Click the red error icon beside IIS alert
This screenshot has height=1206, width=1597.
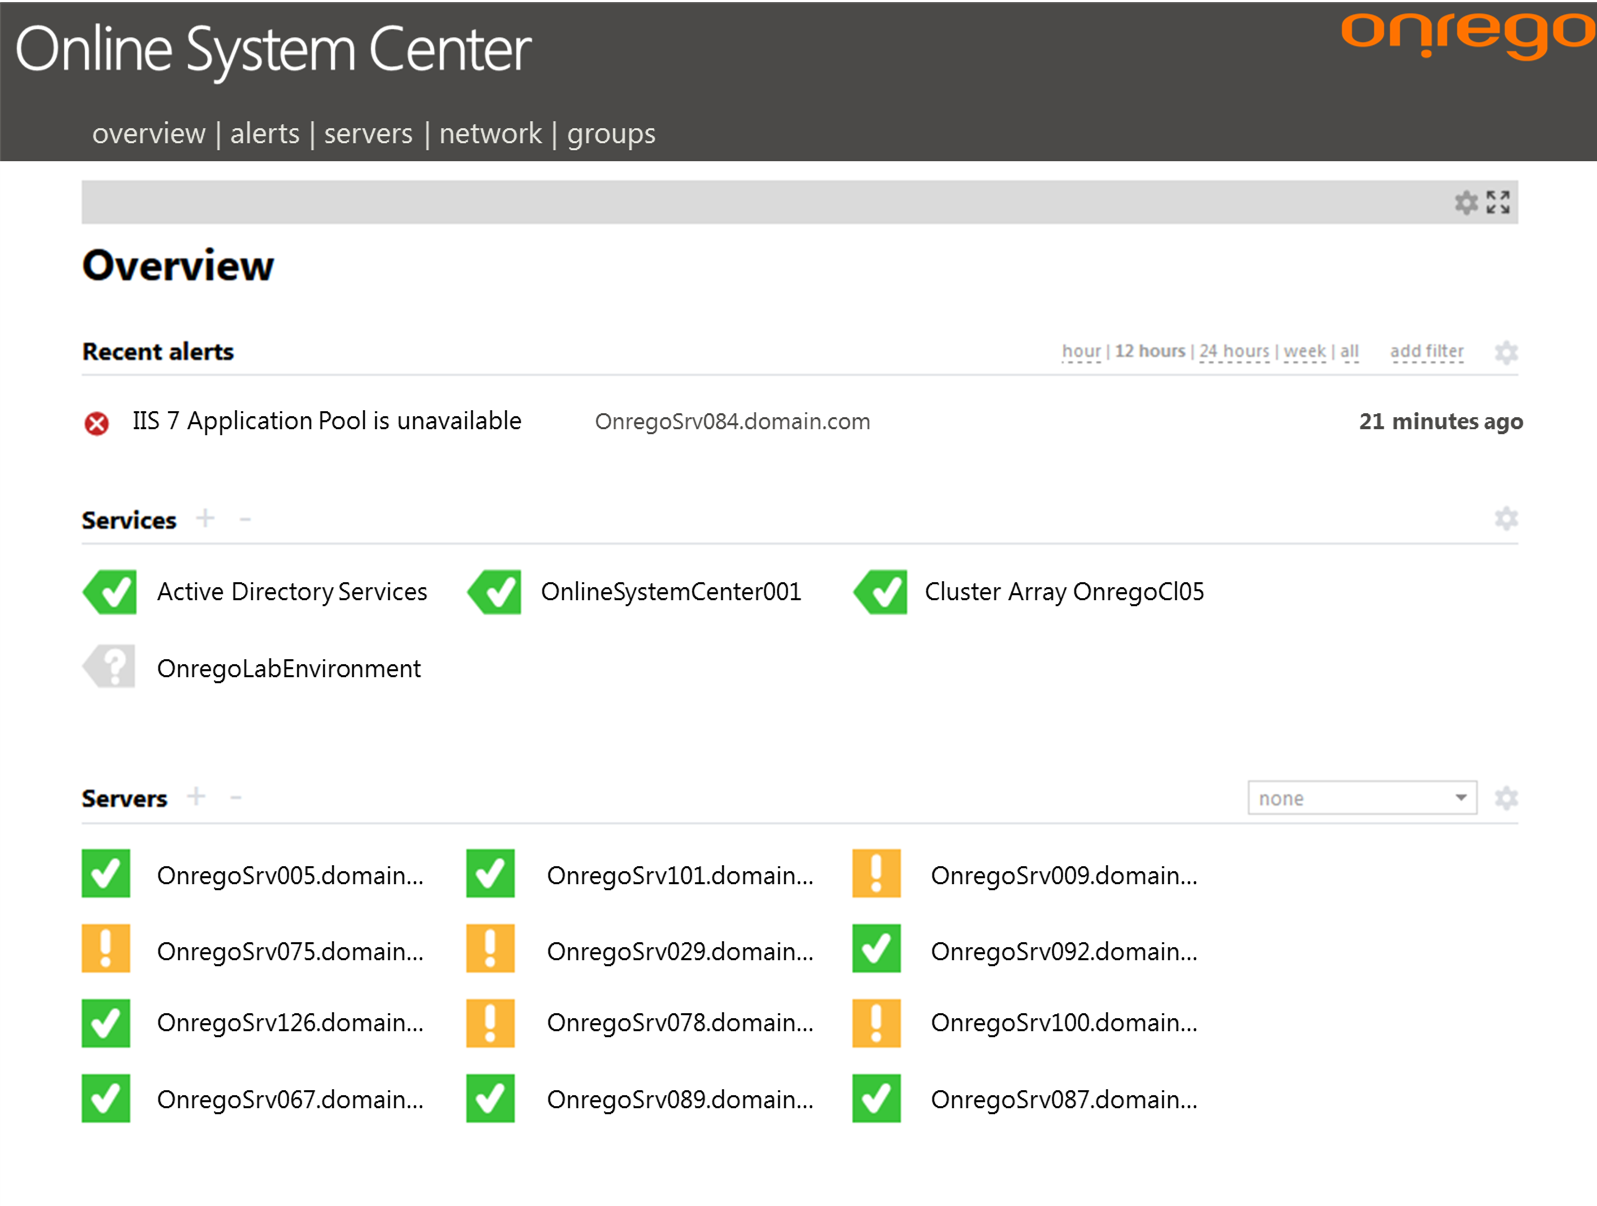(96, 423)
